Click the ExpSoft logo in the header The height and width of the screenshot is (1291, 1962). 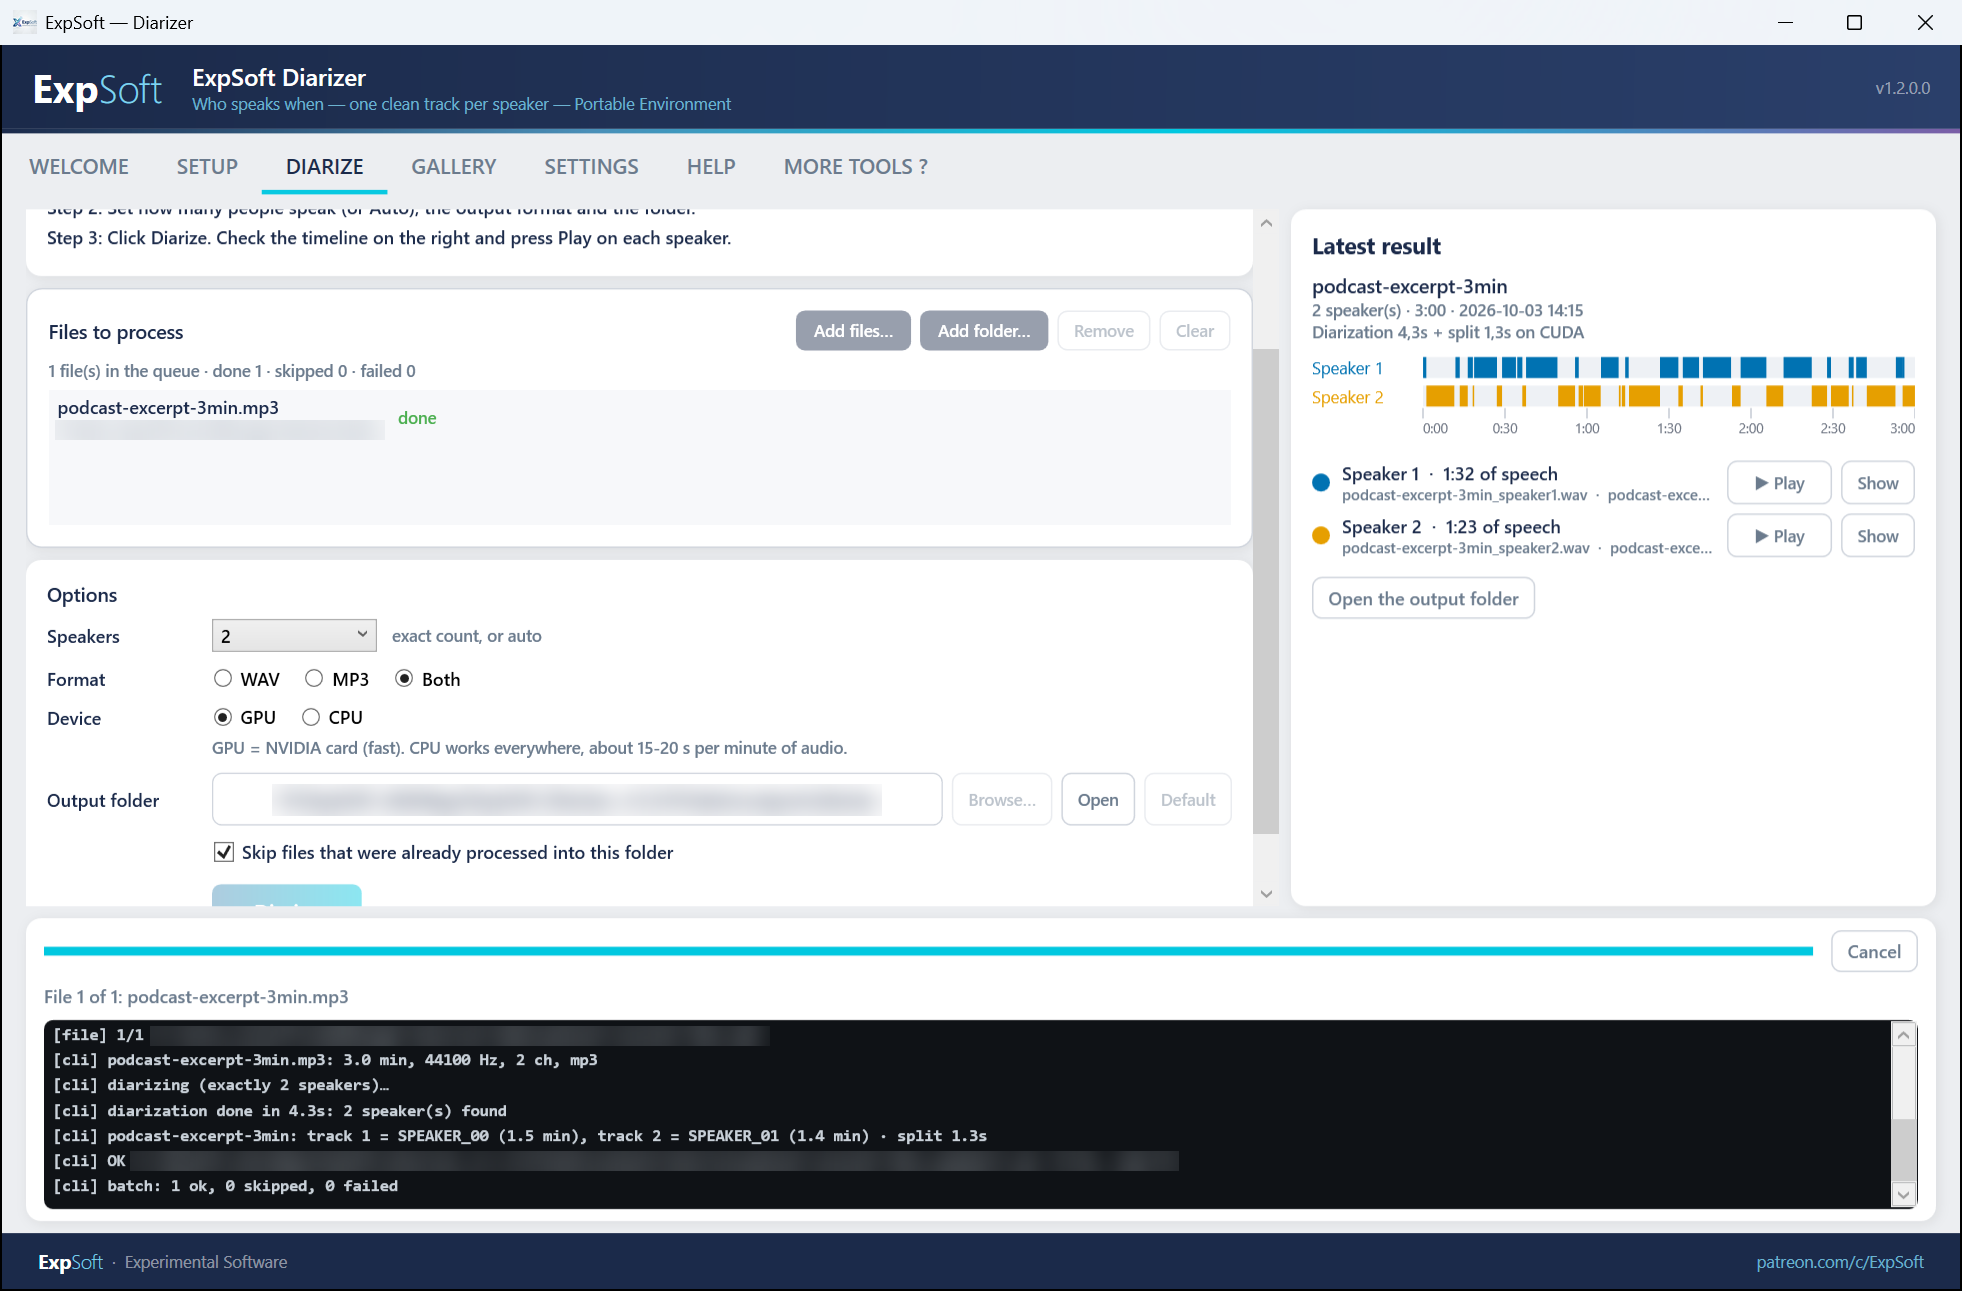coord(97,89)
